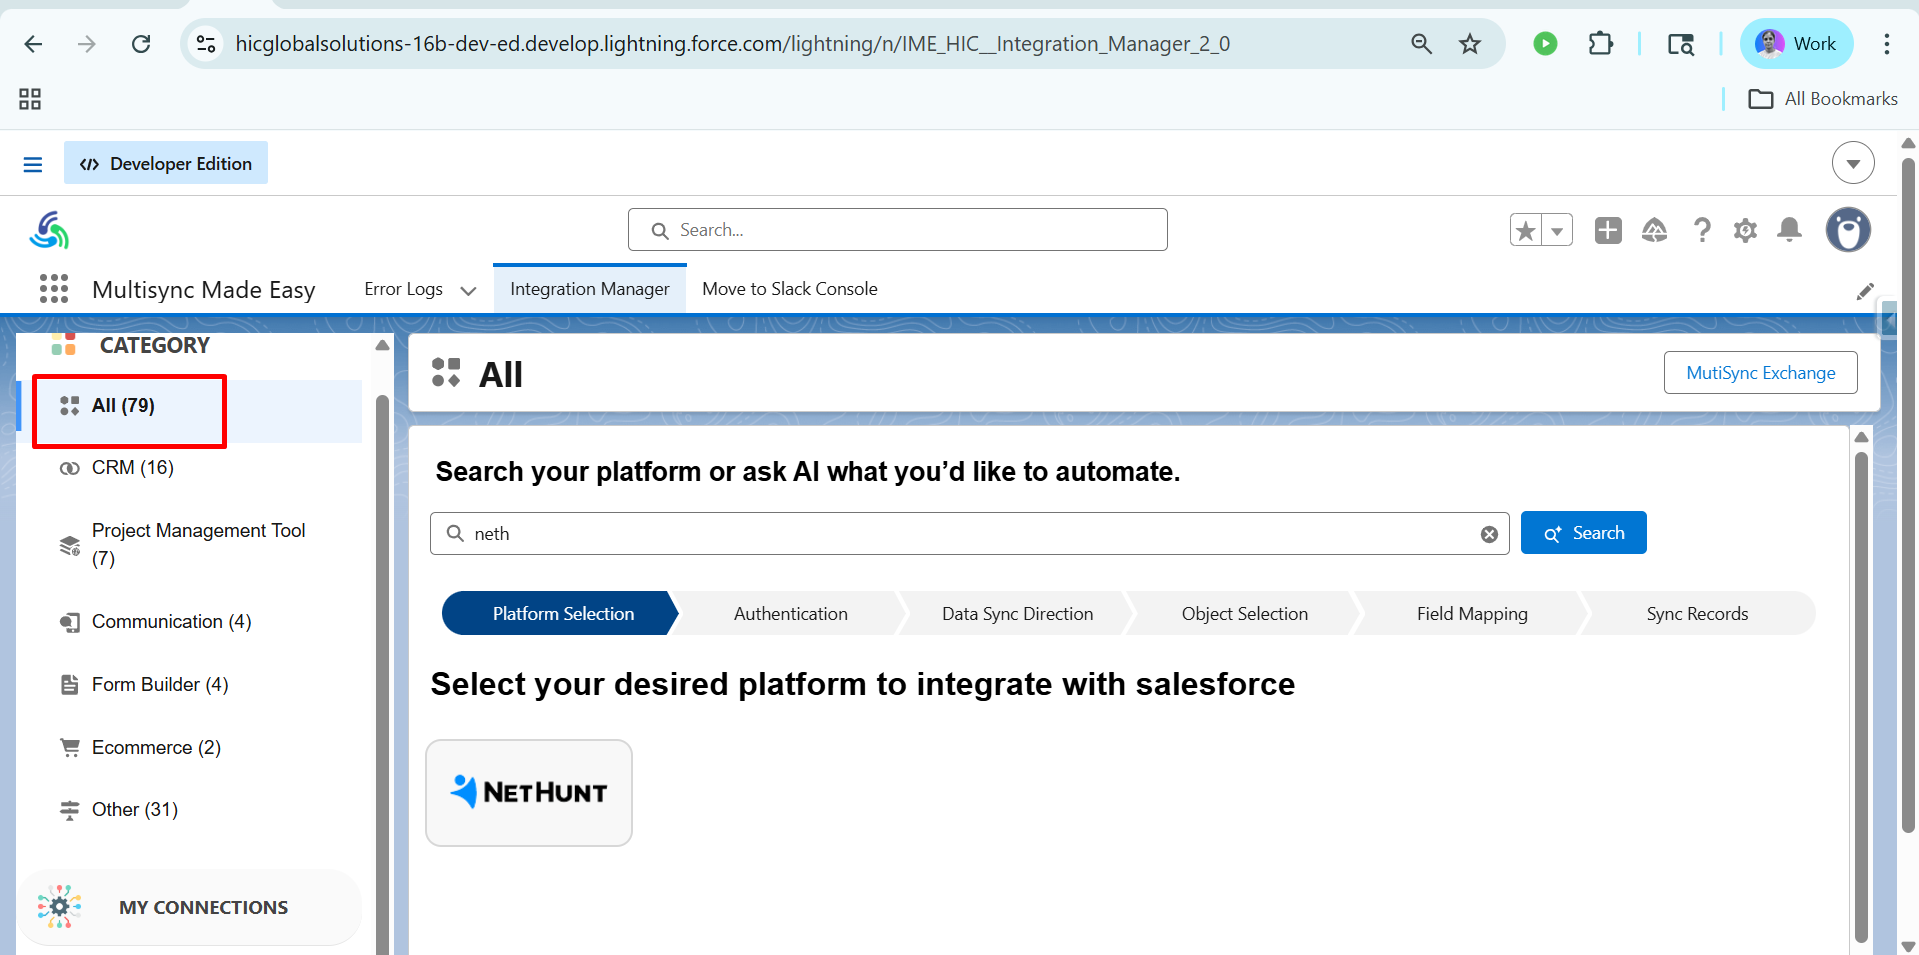This screenshot has height=955, width=1919.
Task: Expand the Error Logs dropdown chevron
Action: [468, 291]
